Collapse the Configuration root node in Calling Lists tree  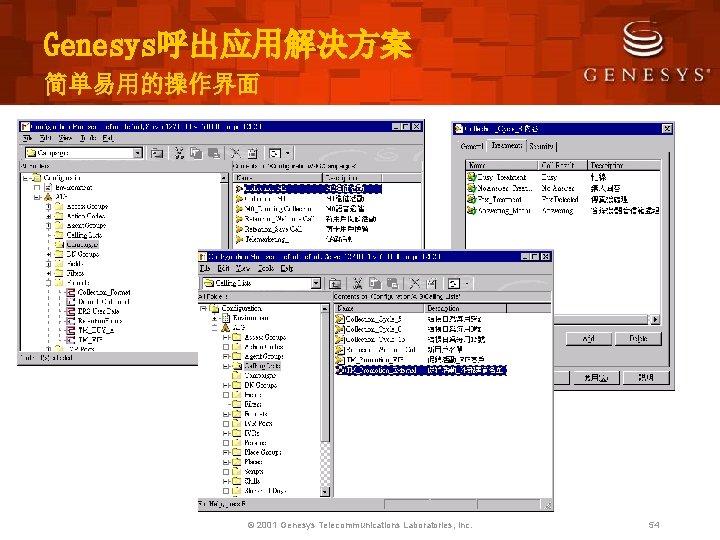click(x=203, y=309)
